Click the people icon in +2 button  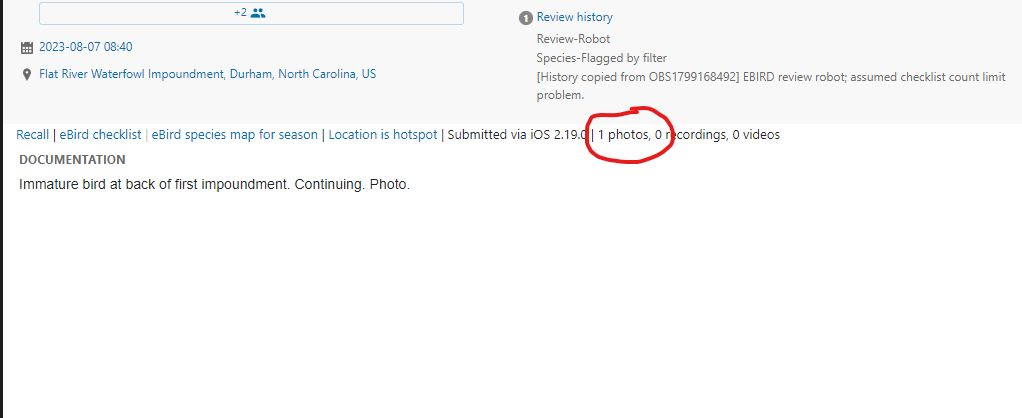point(258,12)
